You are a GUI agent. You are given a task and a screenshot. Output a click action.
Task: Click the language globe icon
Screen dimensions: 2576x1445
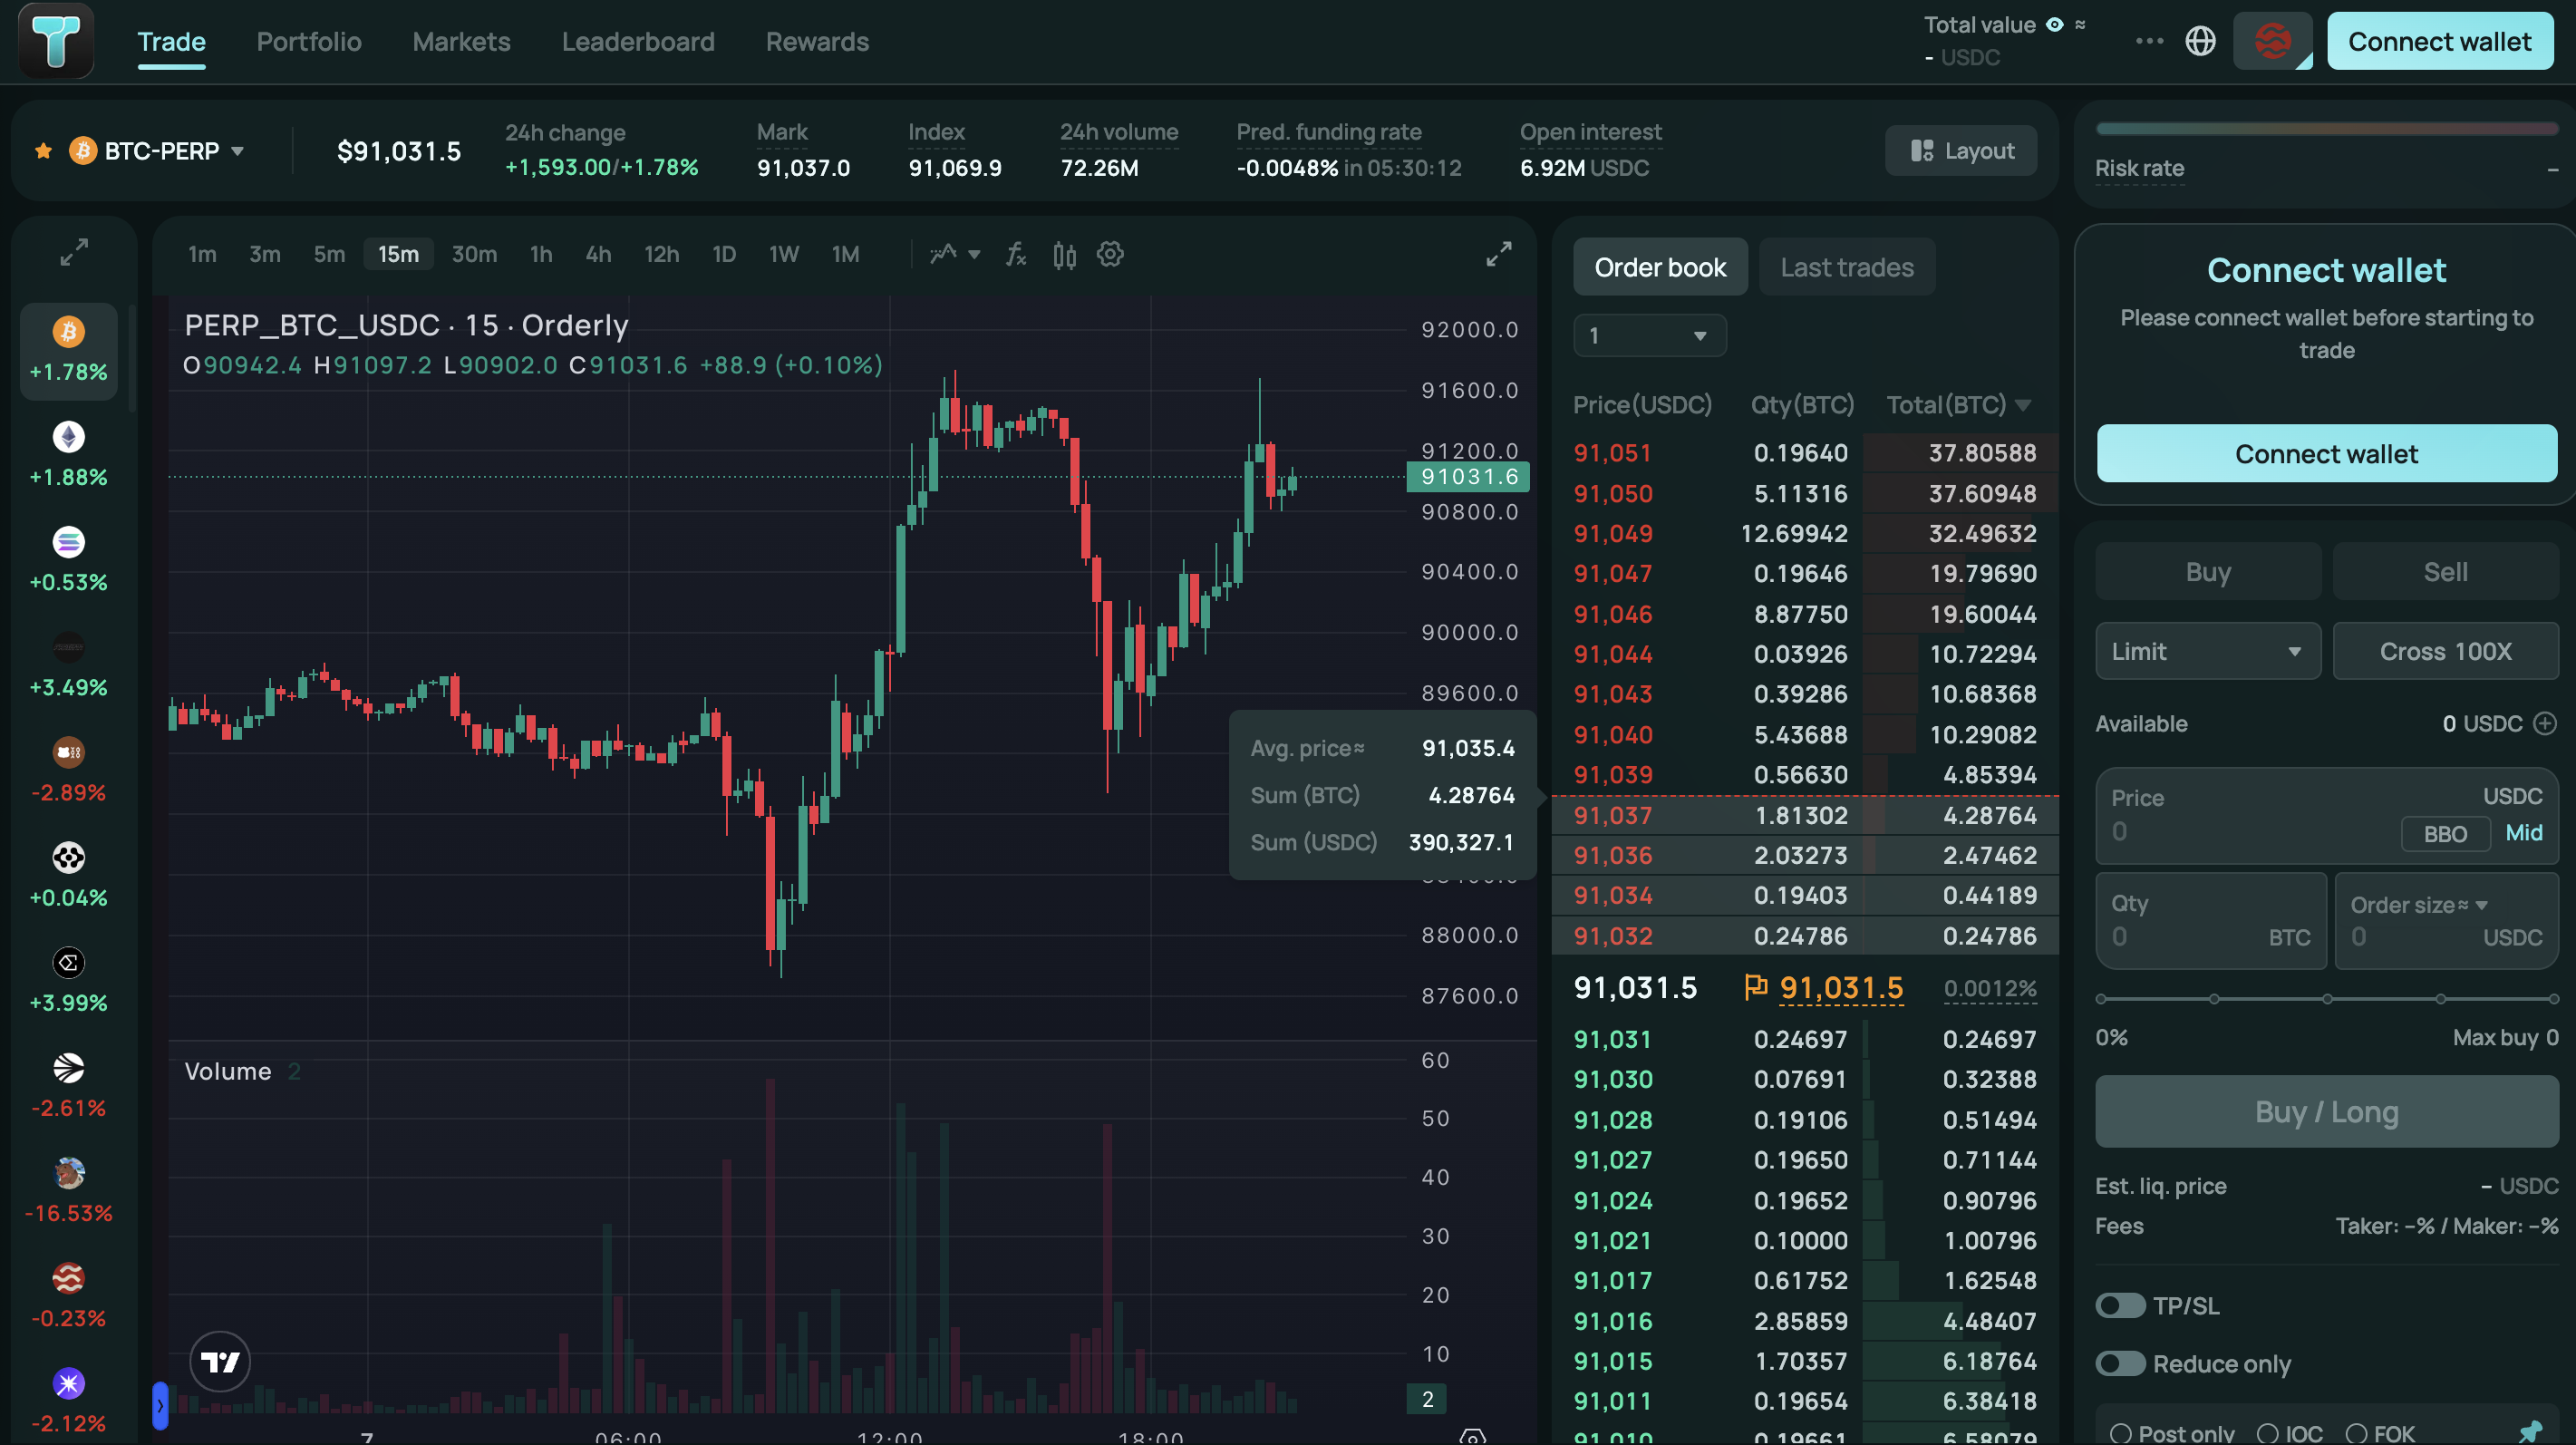[2200, 41]
